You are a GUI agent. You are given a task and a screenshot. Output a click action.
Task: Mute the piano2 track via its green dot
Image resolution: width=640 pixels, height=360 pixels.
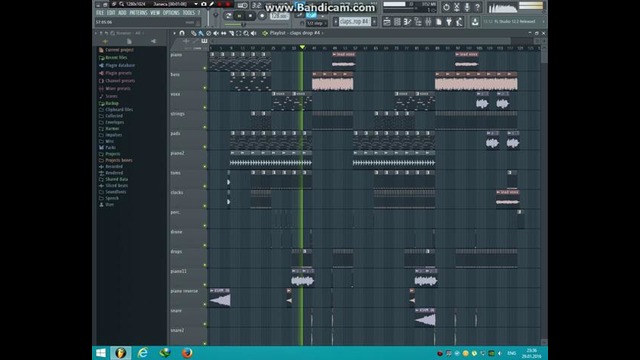[x=205, y=167]
